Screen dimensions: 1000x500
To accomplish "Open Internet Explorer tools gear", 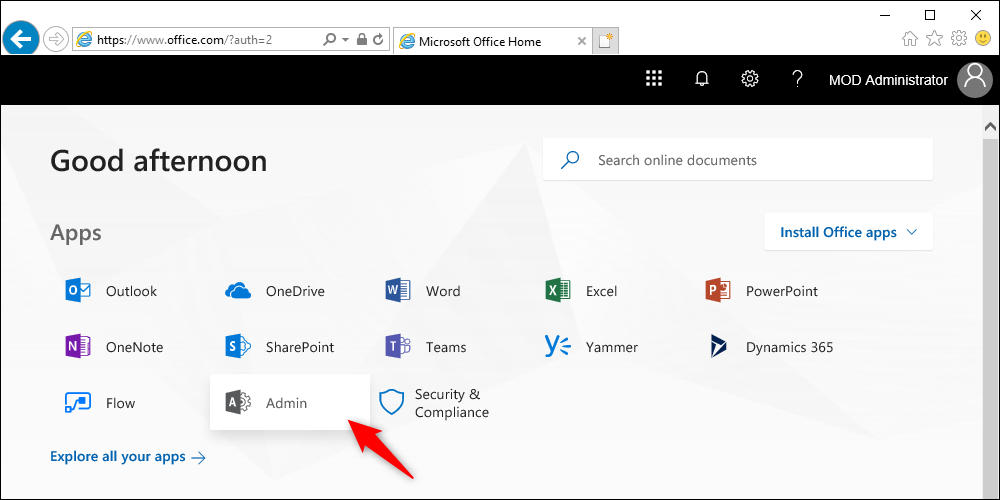I will coord(959,40).
